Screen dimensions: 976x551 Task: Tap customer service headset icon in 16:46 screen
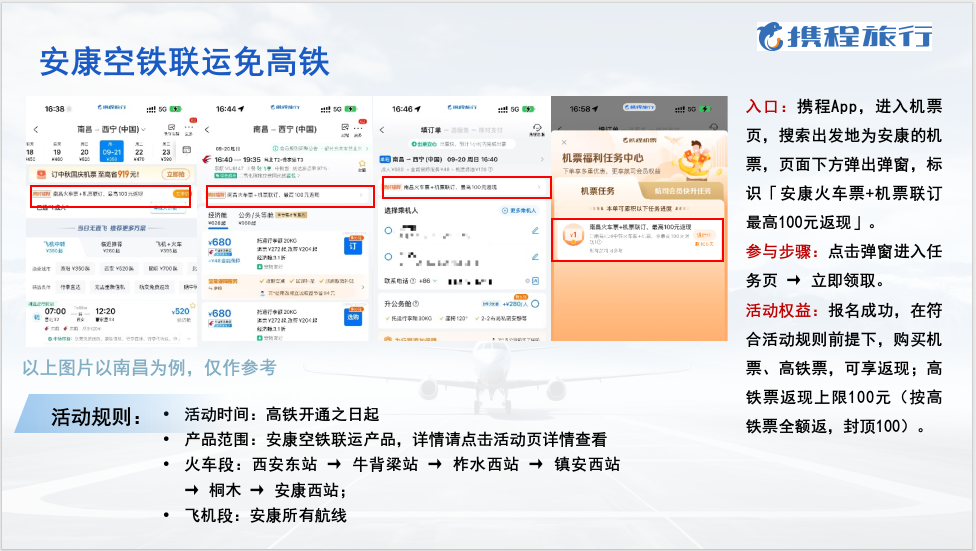(x=537, y=129)
